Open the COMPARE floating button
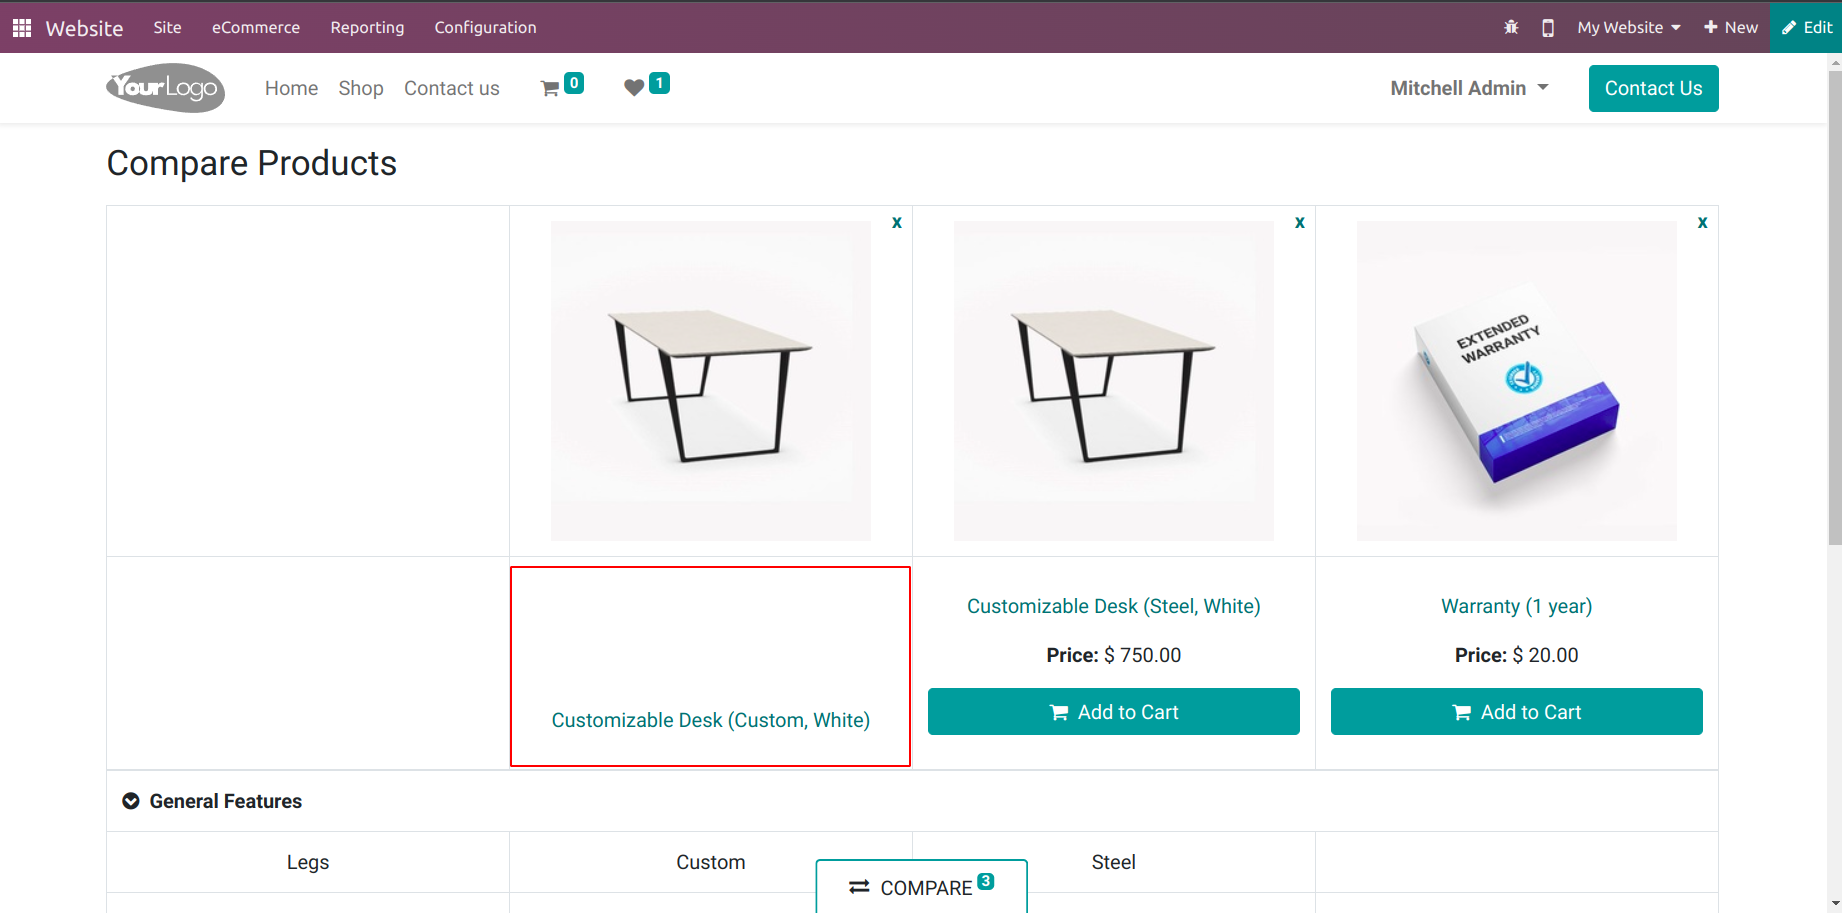This screenshot has height=913, width=1842. (921, 887)
